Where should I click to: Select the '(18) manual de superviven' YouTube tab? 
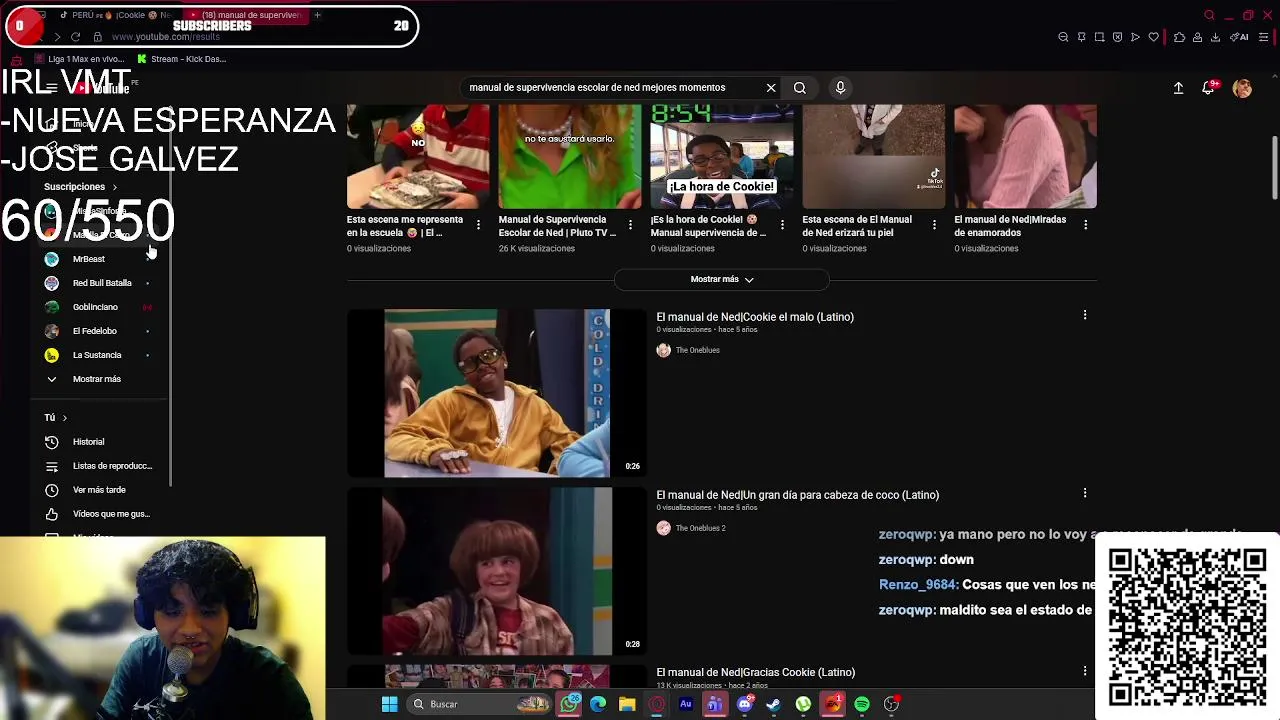(245, 15)
